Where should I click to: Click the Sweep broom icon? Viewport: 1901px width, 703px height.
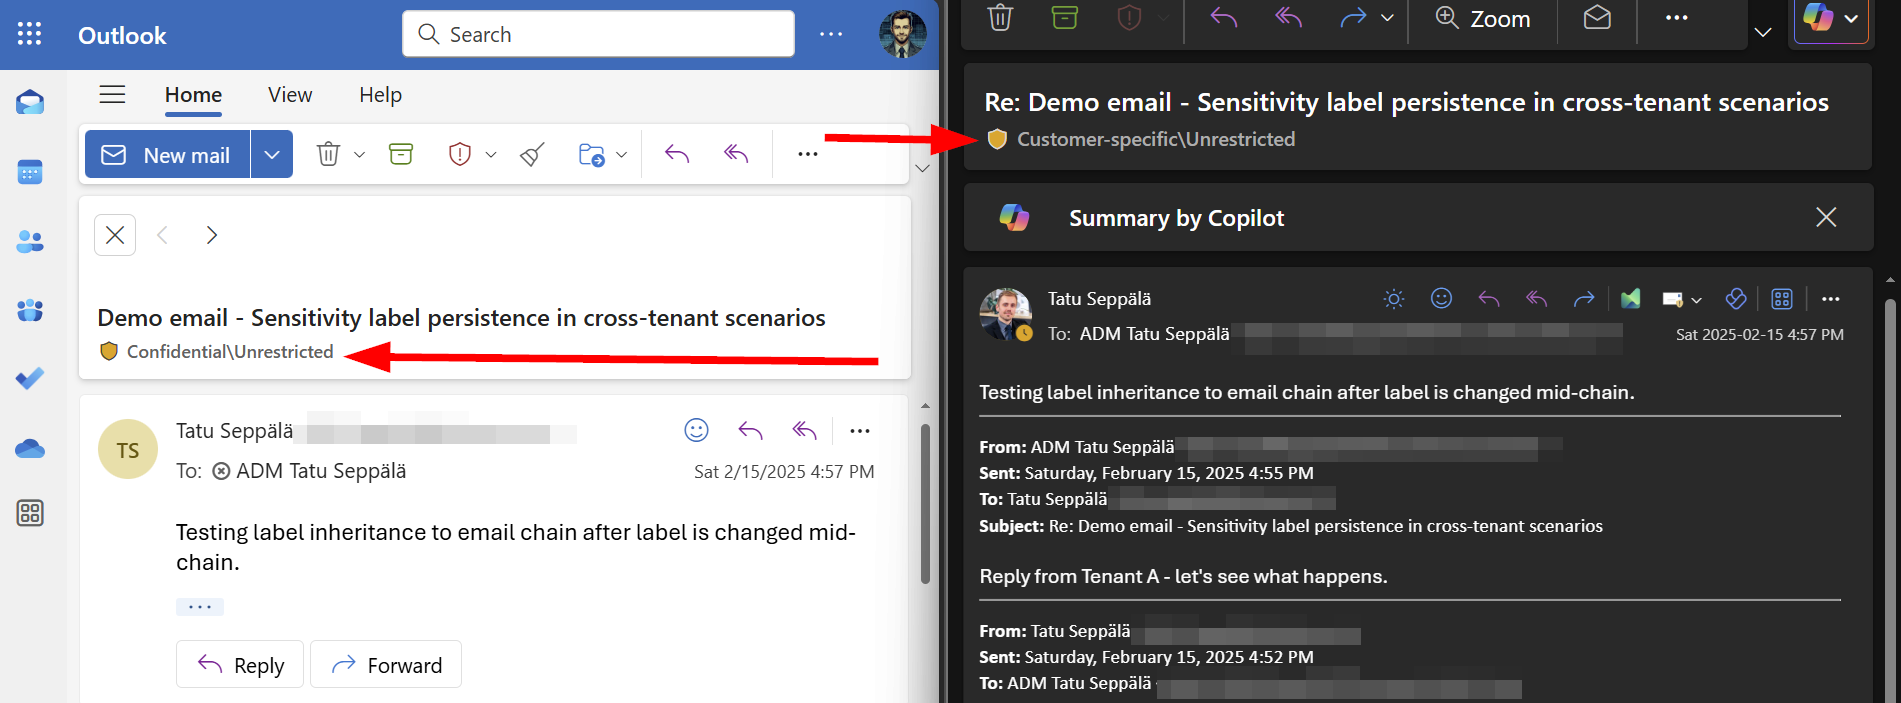(532, 154)
